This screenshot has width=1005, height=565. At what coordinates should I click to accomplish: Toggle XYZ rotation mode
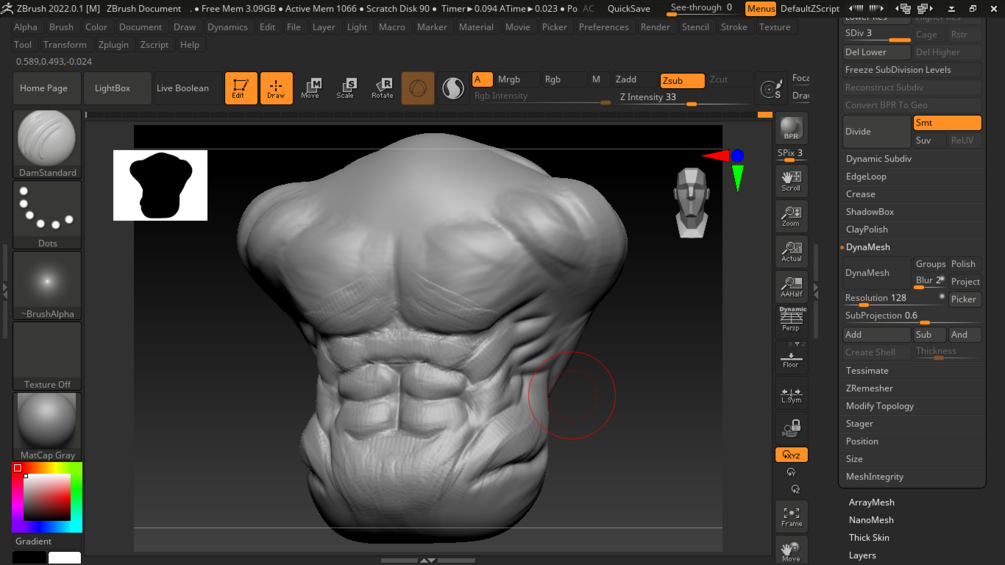coord(791,455)
